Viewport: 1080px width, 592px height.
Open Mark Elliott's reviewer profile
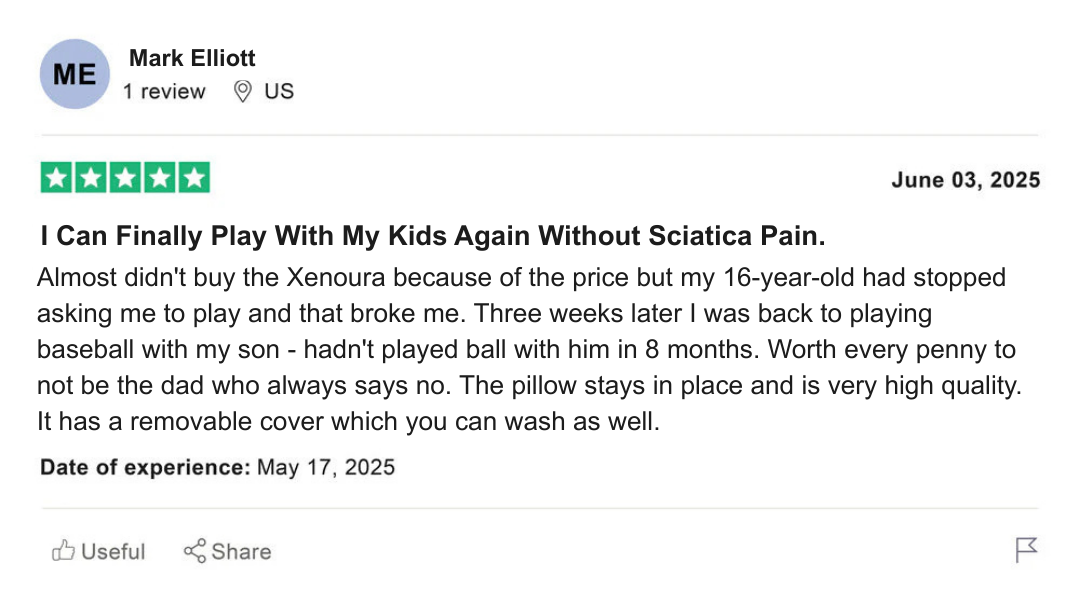pos(192,58)
